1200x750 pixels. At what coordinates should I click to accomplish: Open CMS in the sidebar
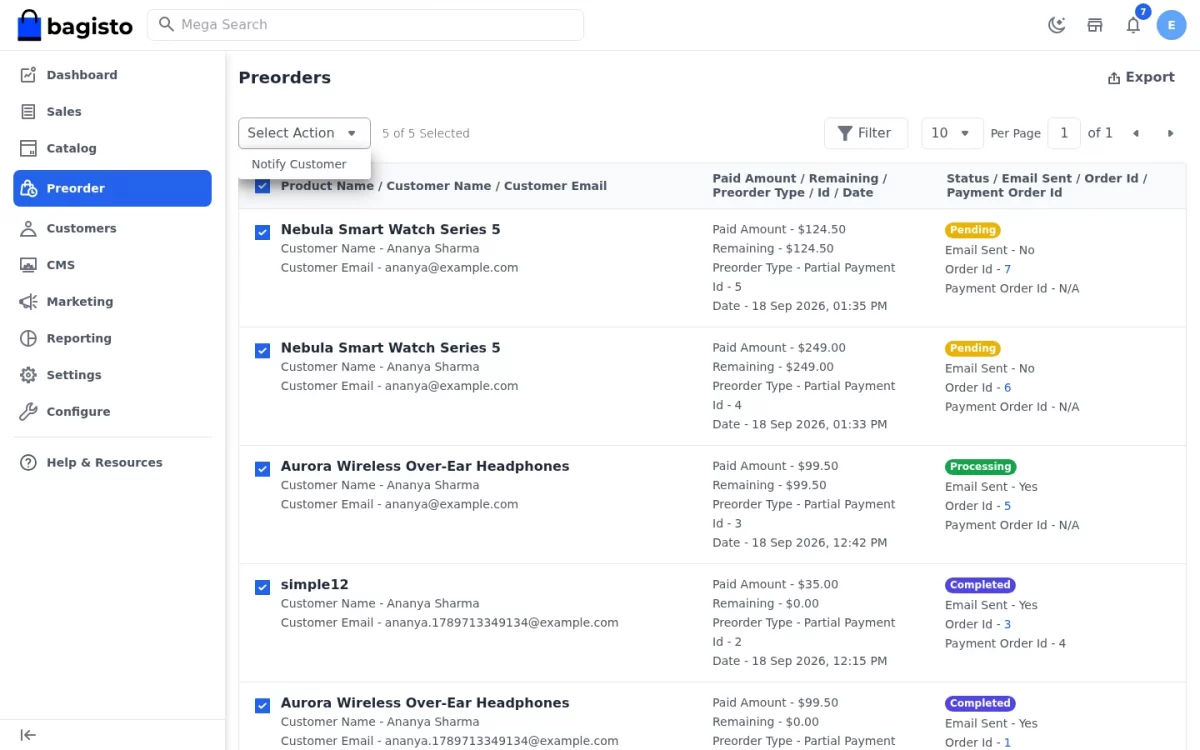pos(112,265)
